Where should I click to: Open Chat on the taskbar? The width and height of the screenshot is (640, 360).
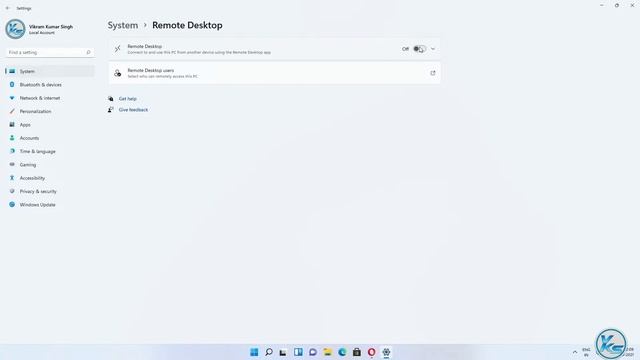tap(313, 352)
